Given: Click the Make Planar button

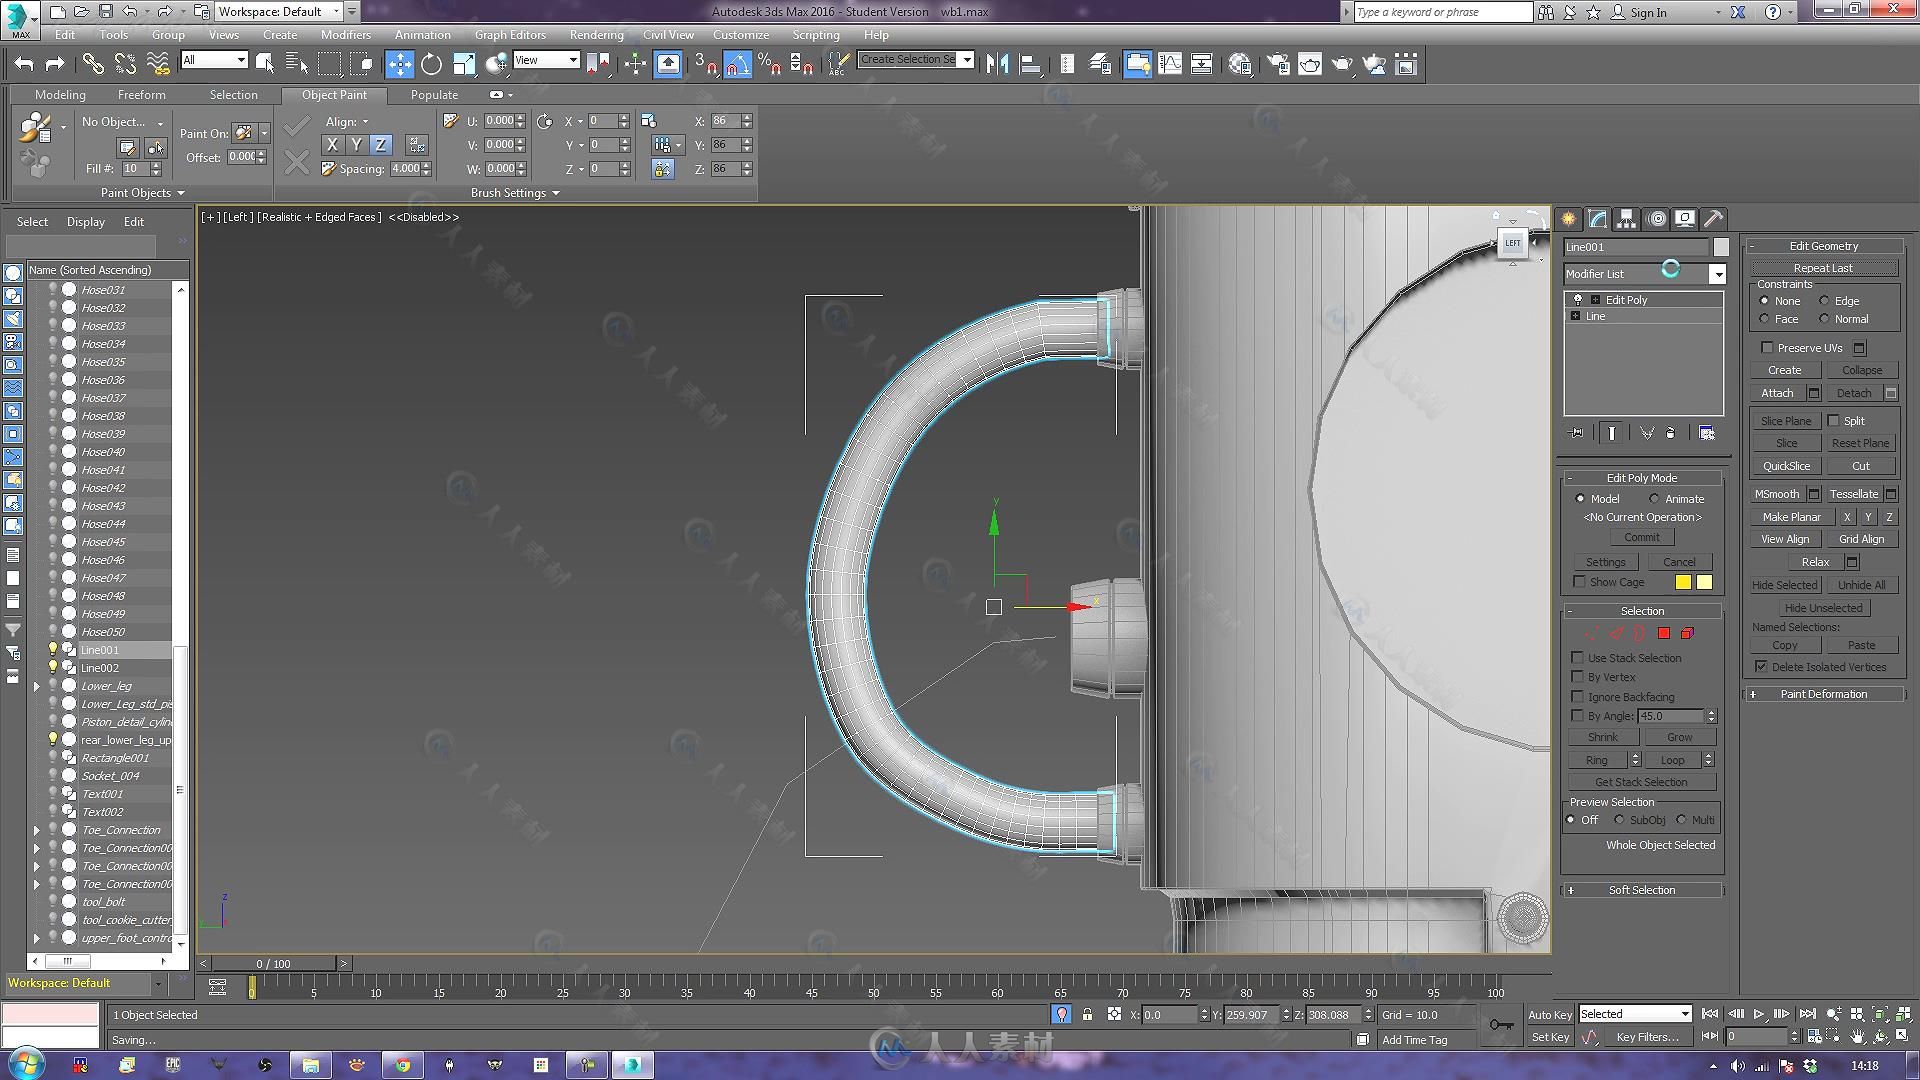Looking at the screenshot, I should [x=1791, y=517].
